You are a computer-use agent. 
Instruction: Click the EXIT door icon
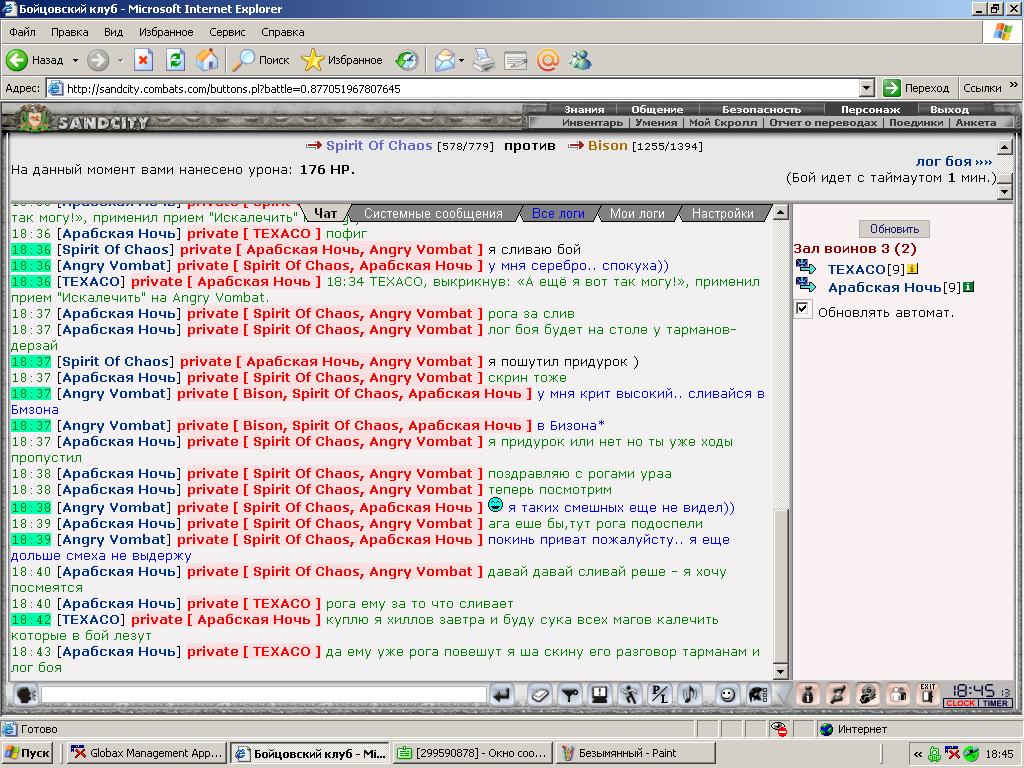click(x=927, y=694)
